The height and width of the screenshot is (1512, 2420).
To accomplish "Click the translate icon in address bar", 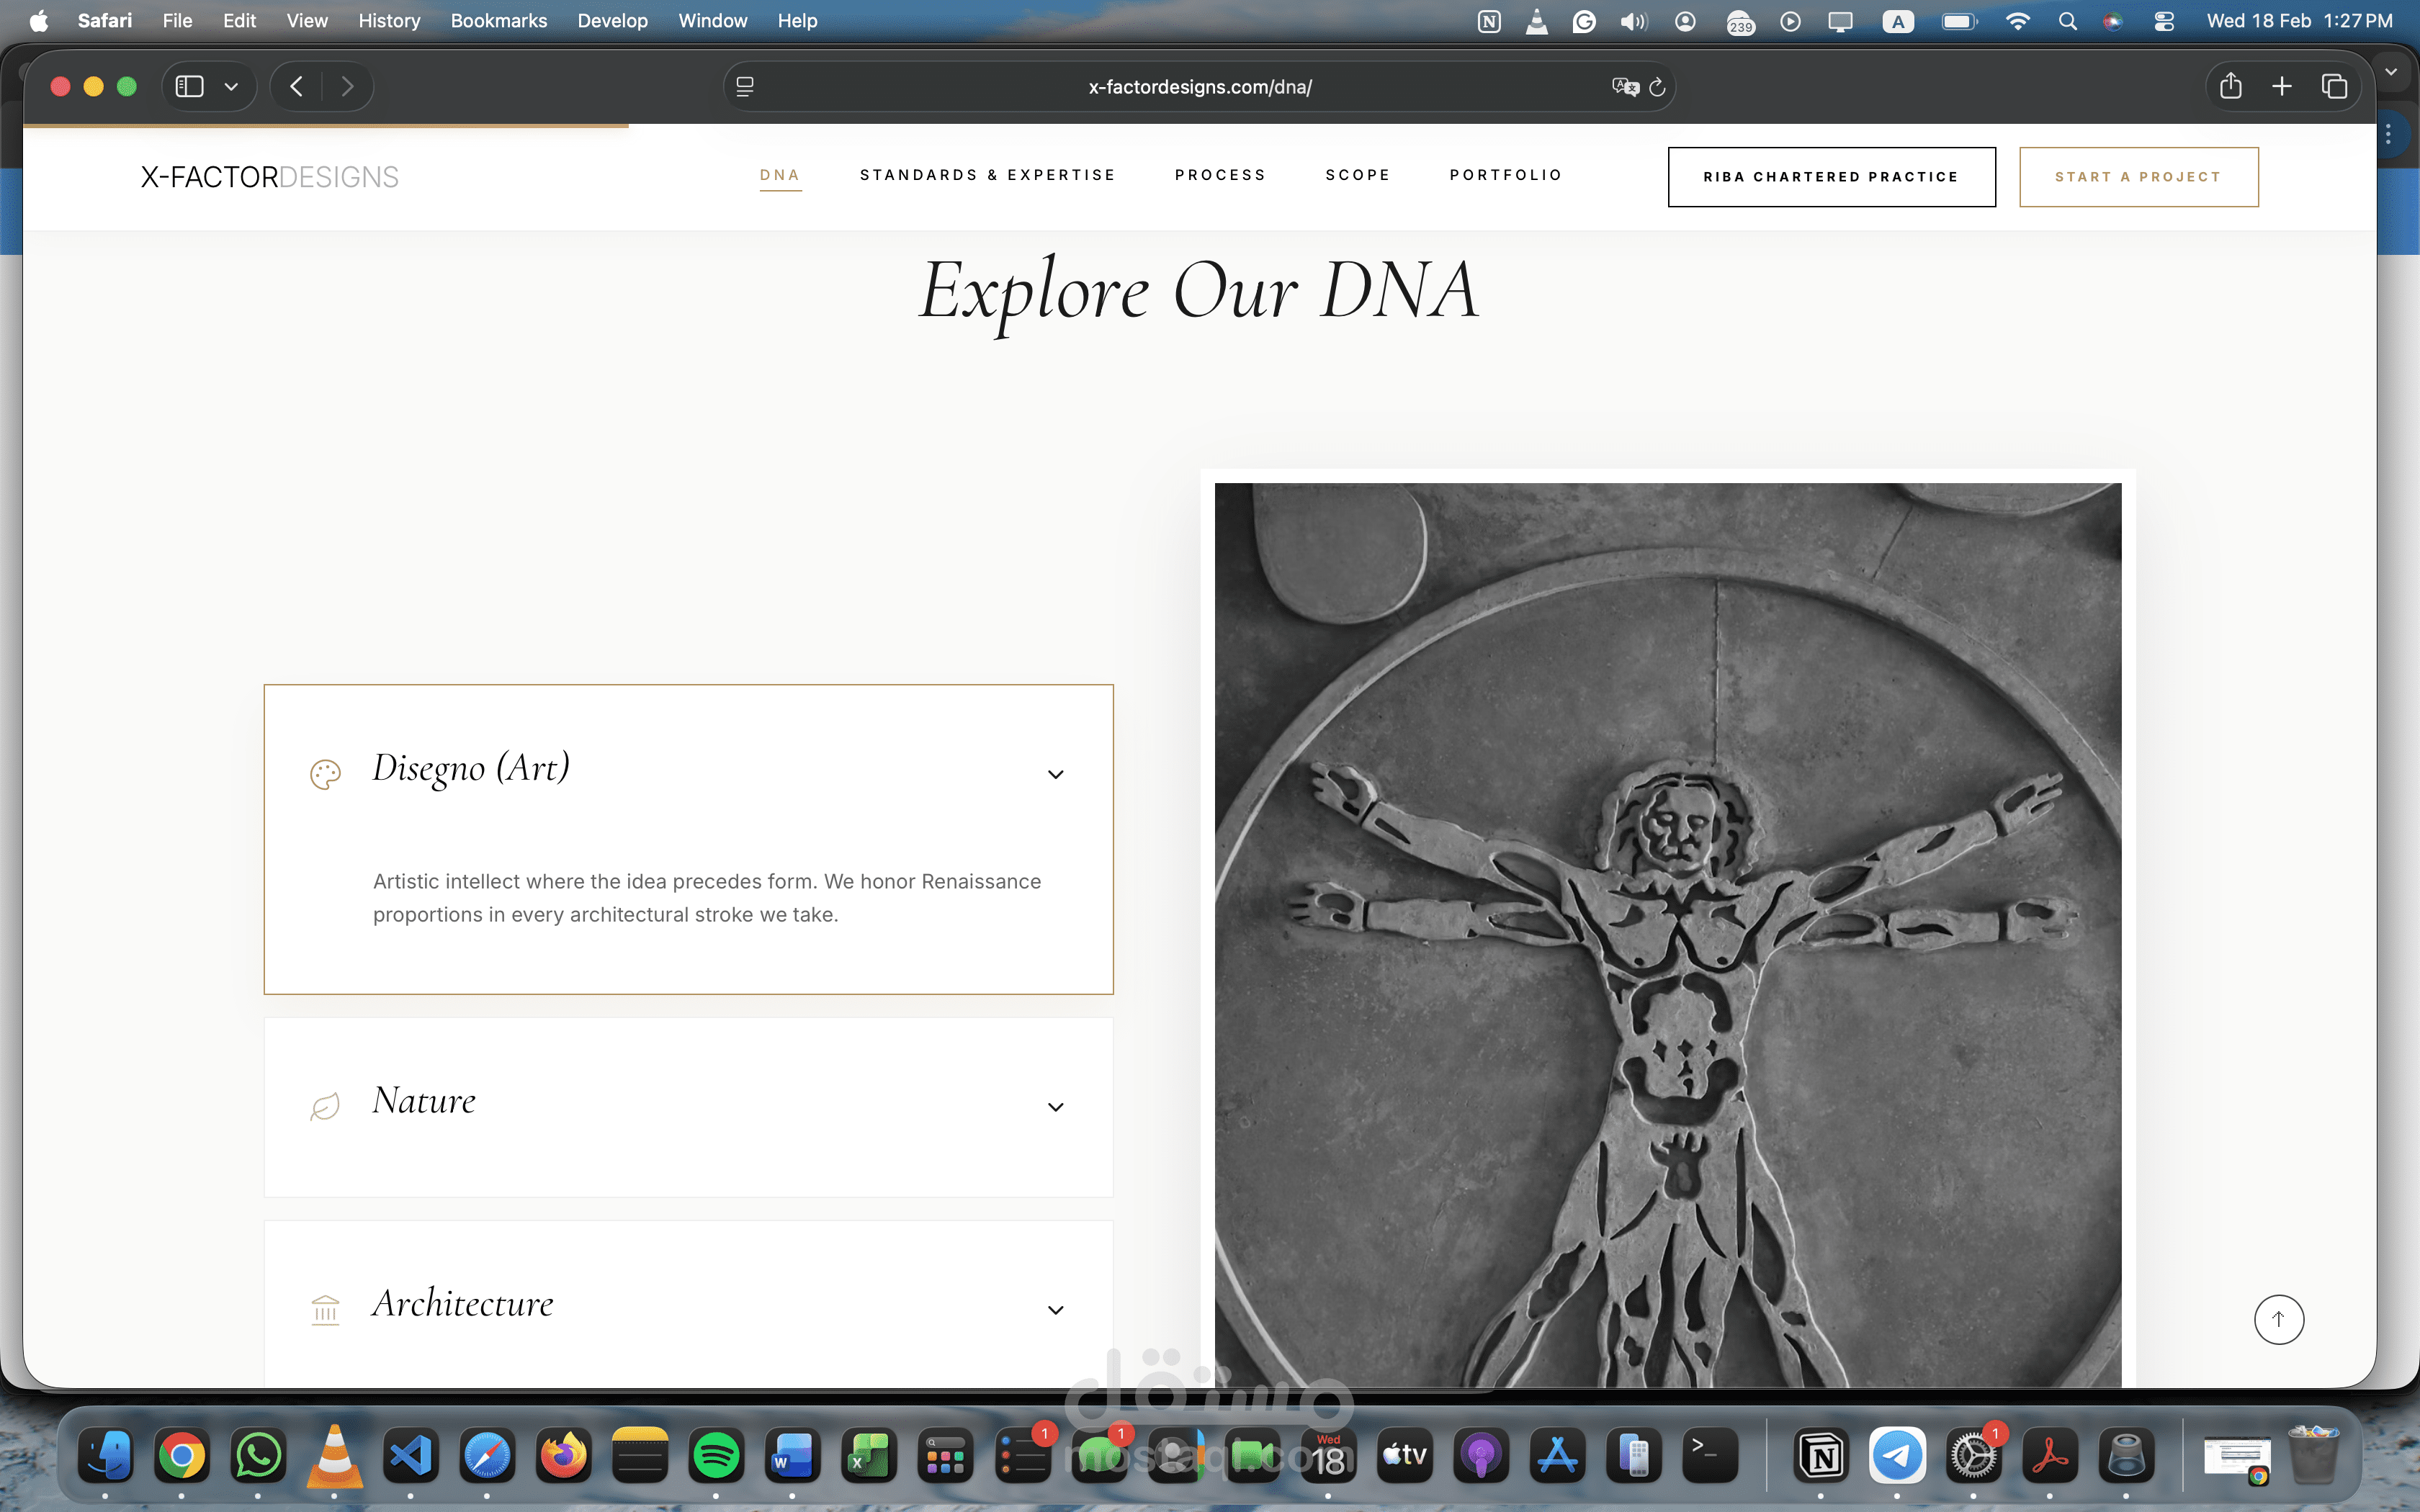I will (x=1624, y=87).
